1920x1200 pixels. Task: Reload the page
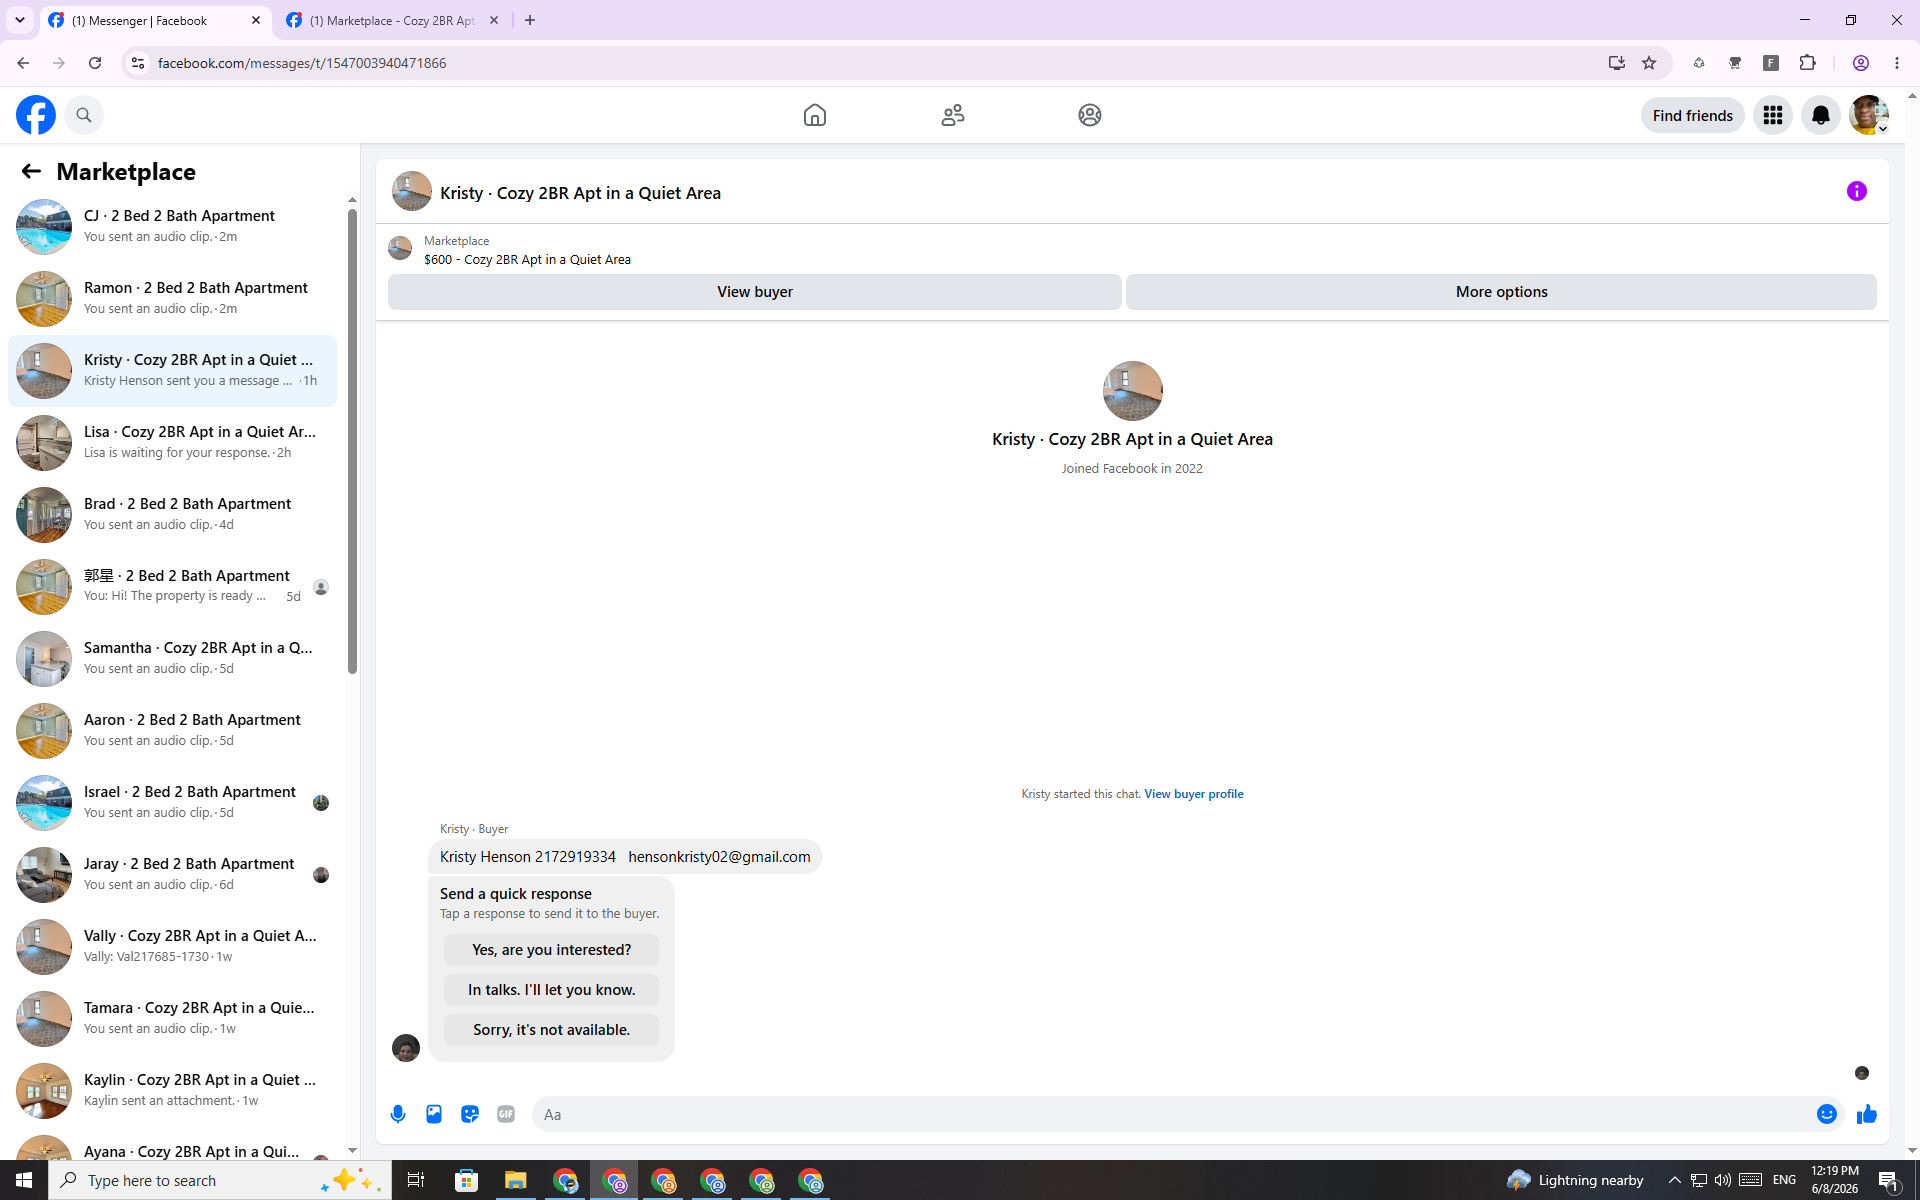(95, 63)
